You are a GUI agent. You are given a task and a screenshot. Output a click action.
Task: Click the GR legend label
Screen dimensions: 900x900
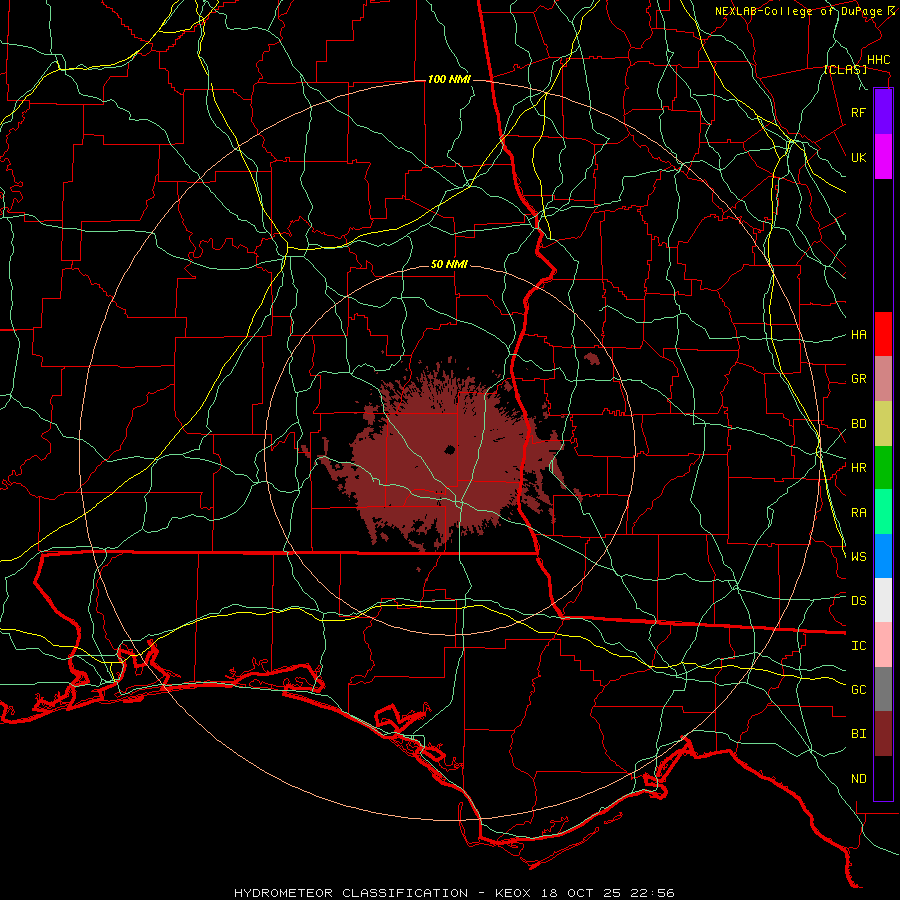(x=858, y=379)
